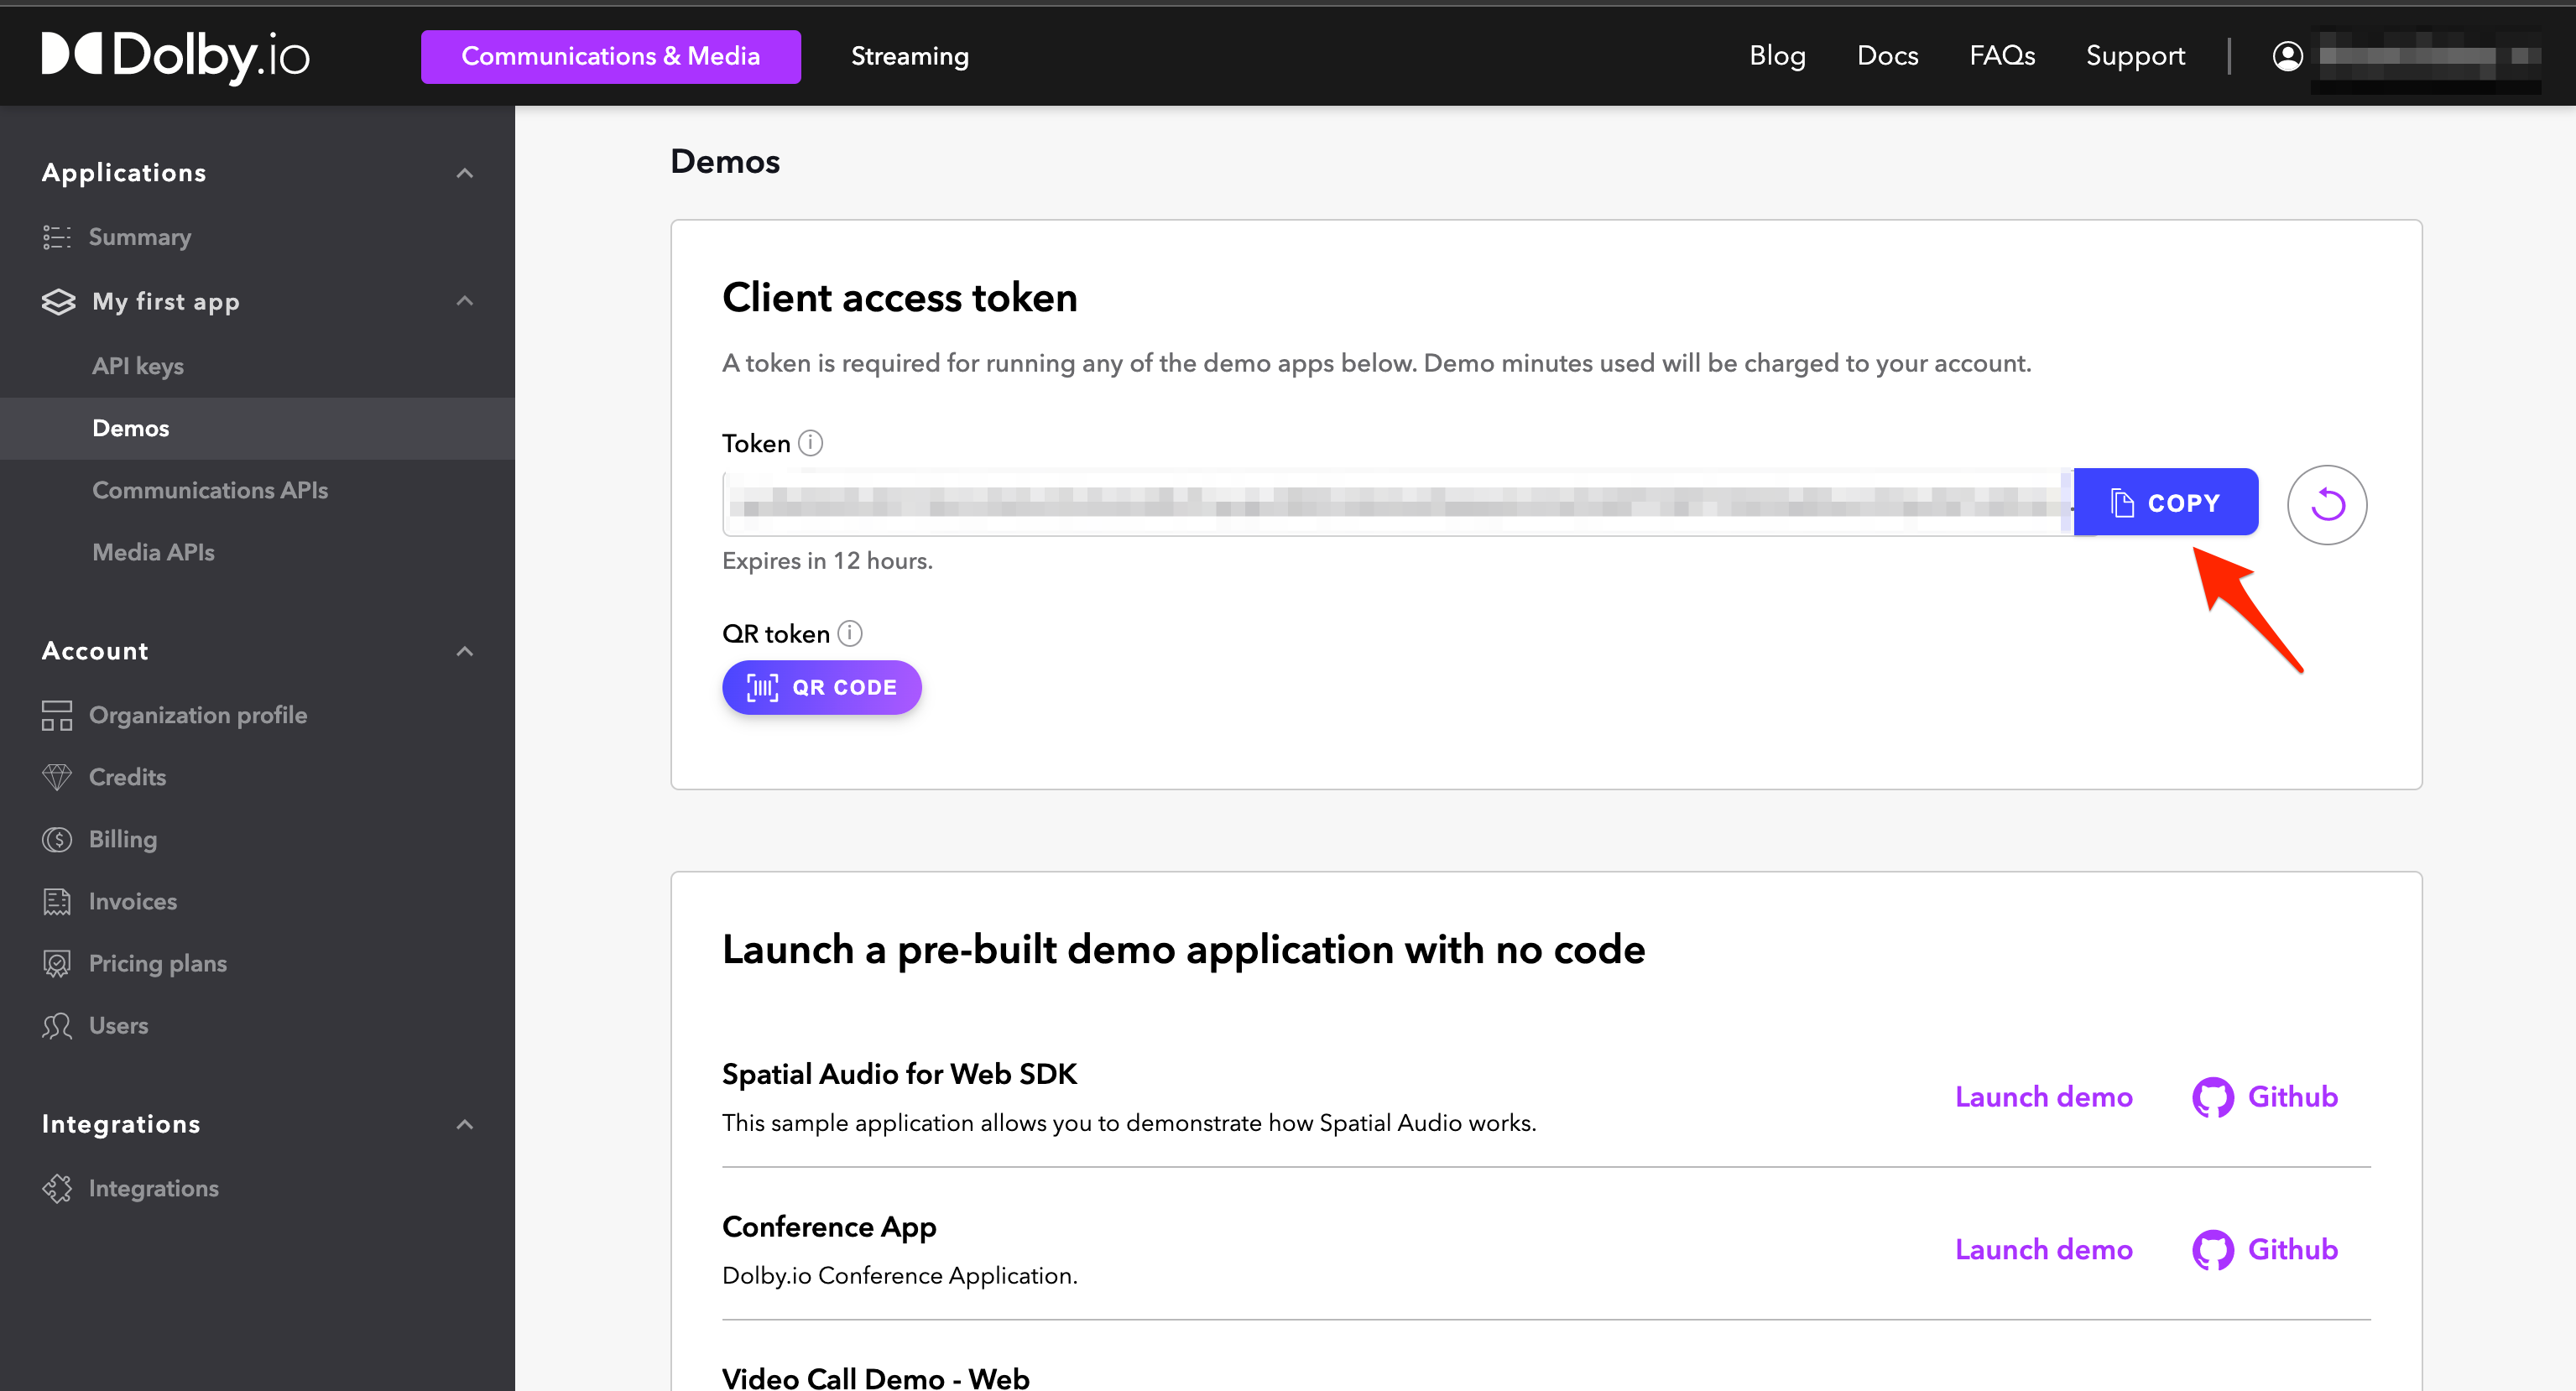
Task: Switch to the Streaming tab
Action: pos(909,56)
